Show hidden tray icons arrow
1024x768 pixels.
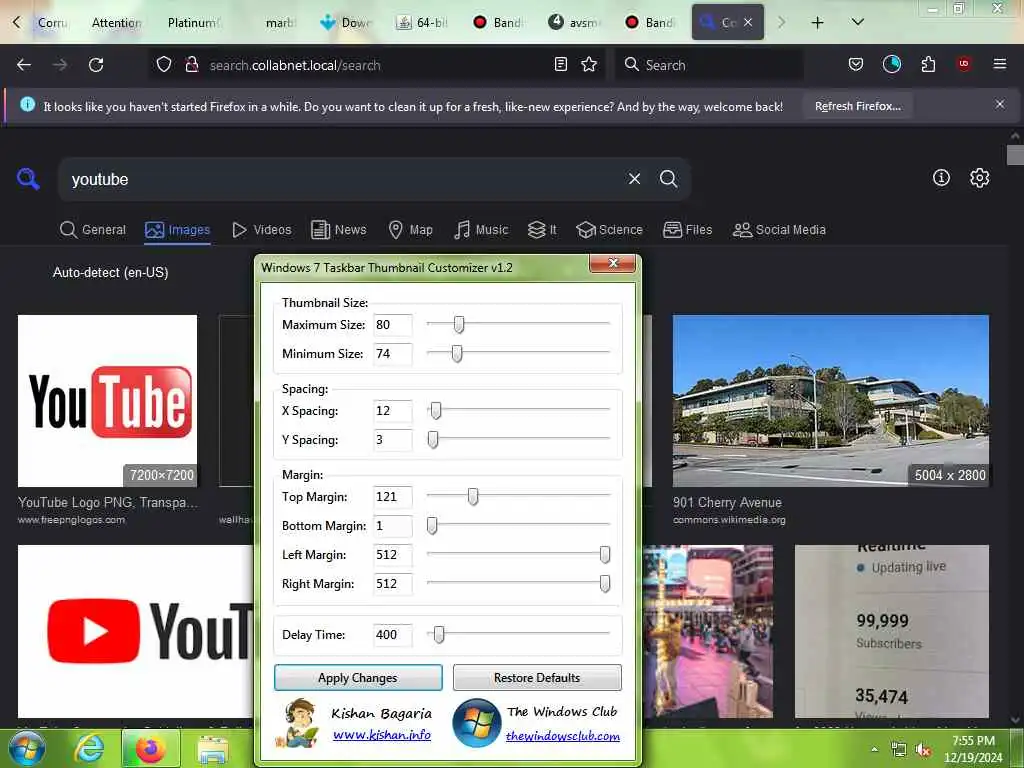[874, 750]
